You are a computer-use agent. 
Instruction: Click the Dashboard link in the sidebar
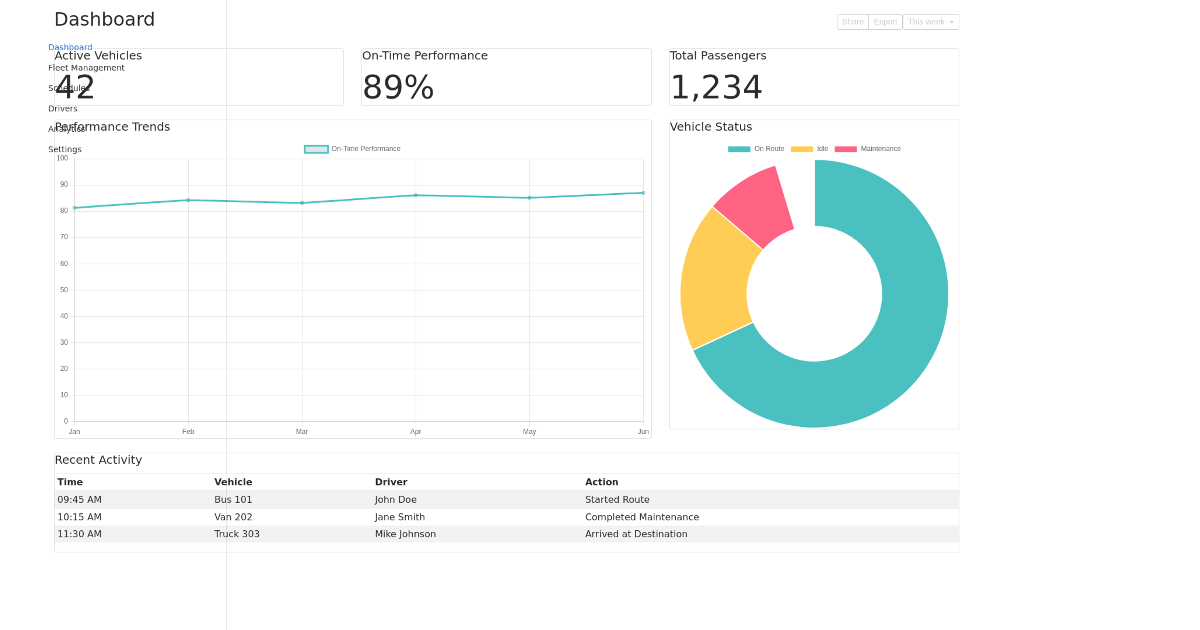coord(69,46)
